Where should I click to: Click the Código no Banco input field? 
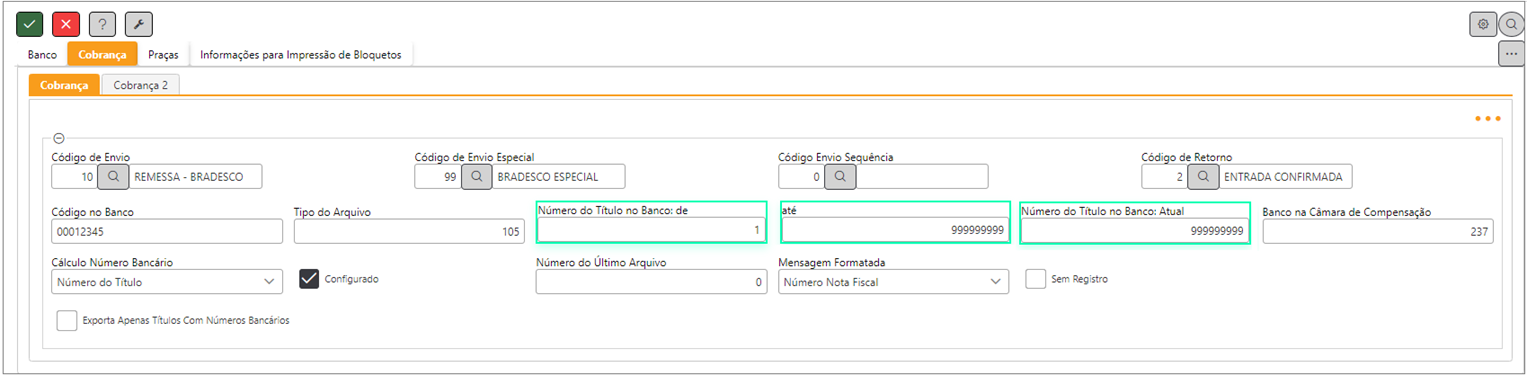tap(167, 231)
